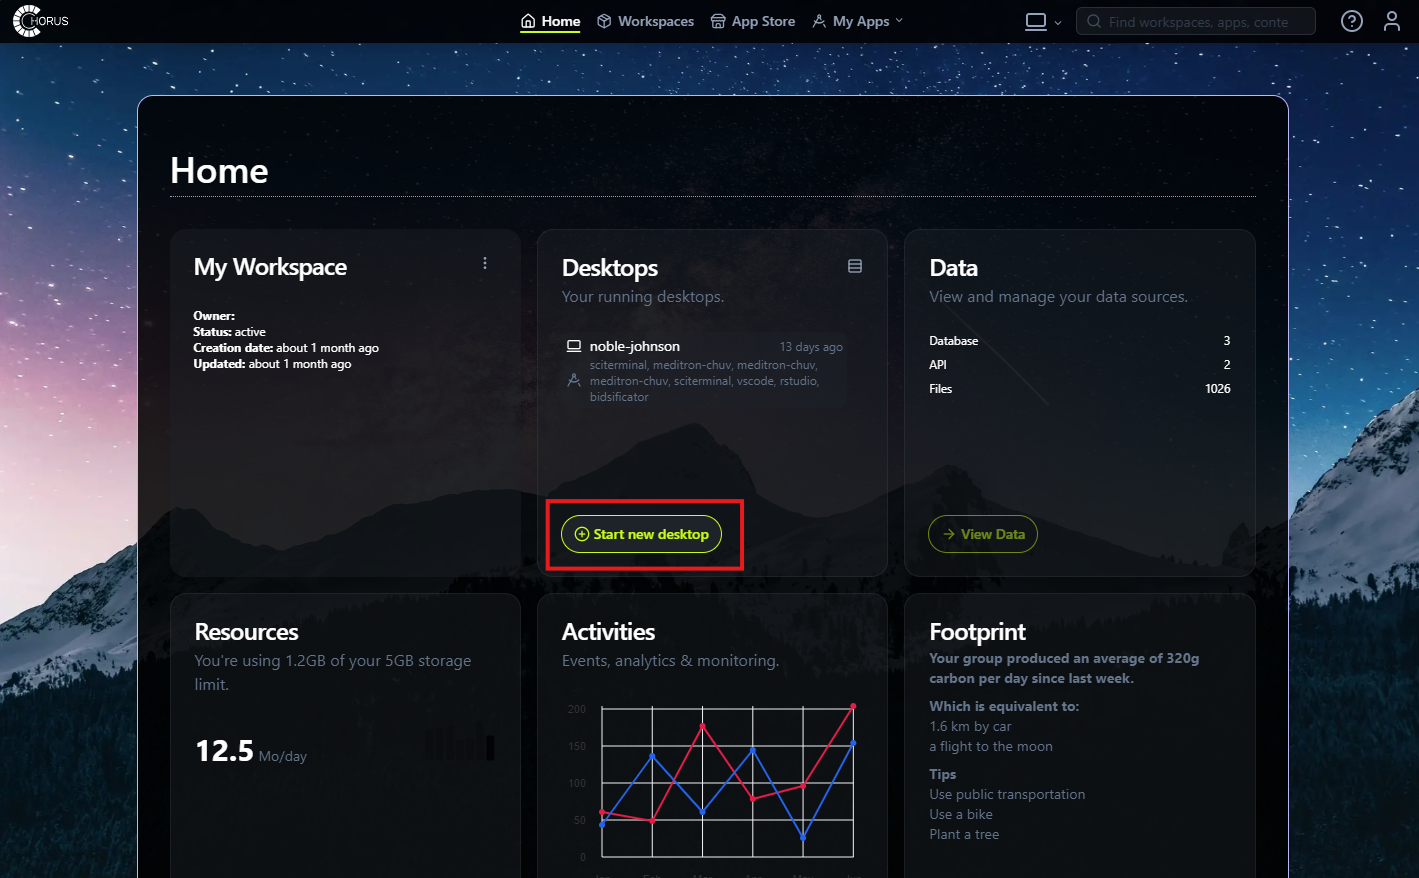Click the Chorus logo icon
1419x878 pixels.
(x=41, y=21)
